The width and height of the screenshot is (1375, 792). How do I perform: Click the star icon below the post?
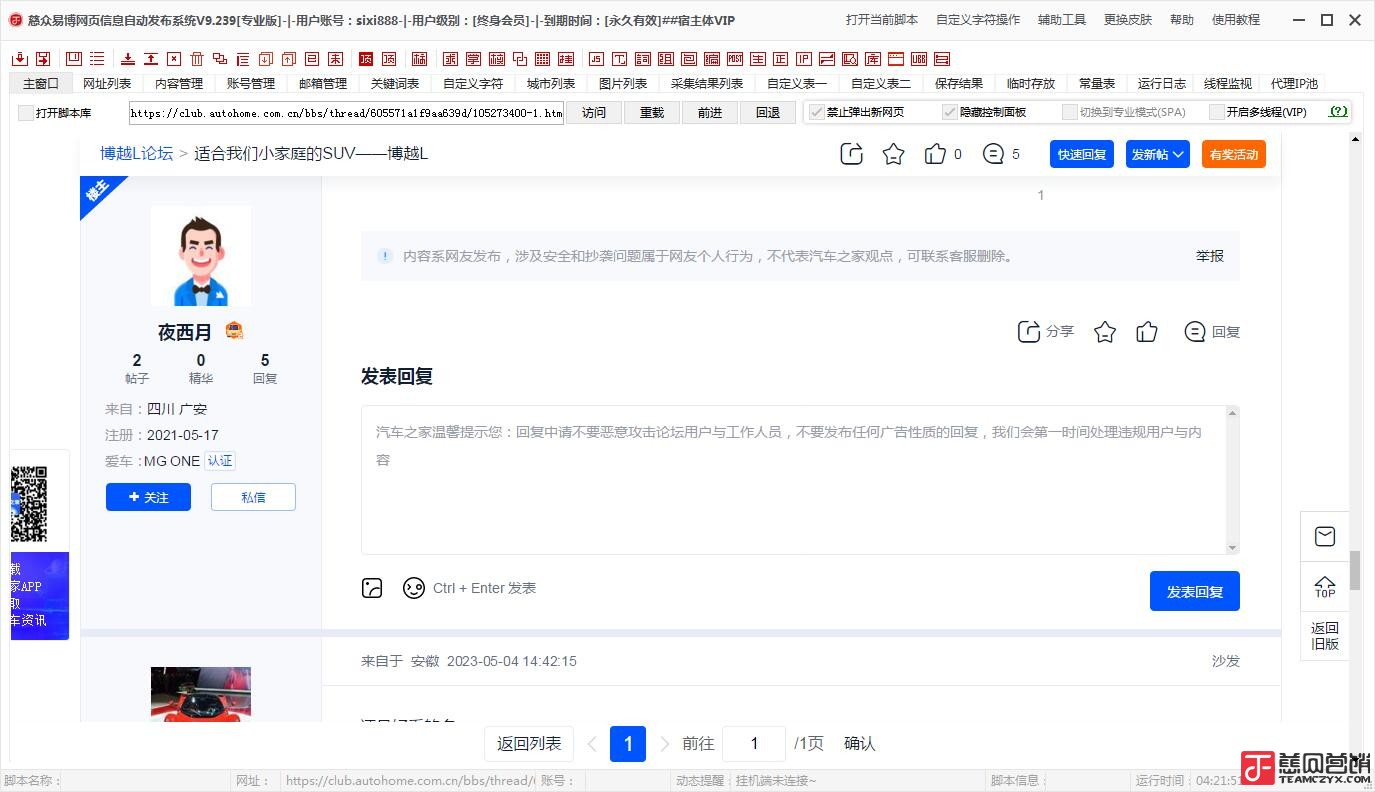click(1105, 332)
